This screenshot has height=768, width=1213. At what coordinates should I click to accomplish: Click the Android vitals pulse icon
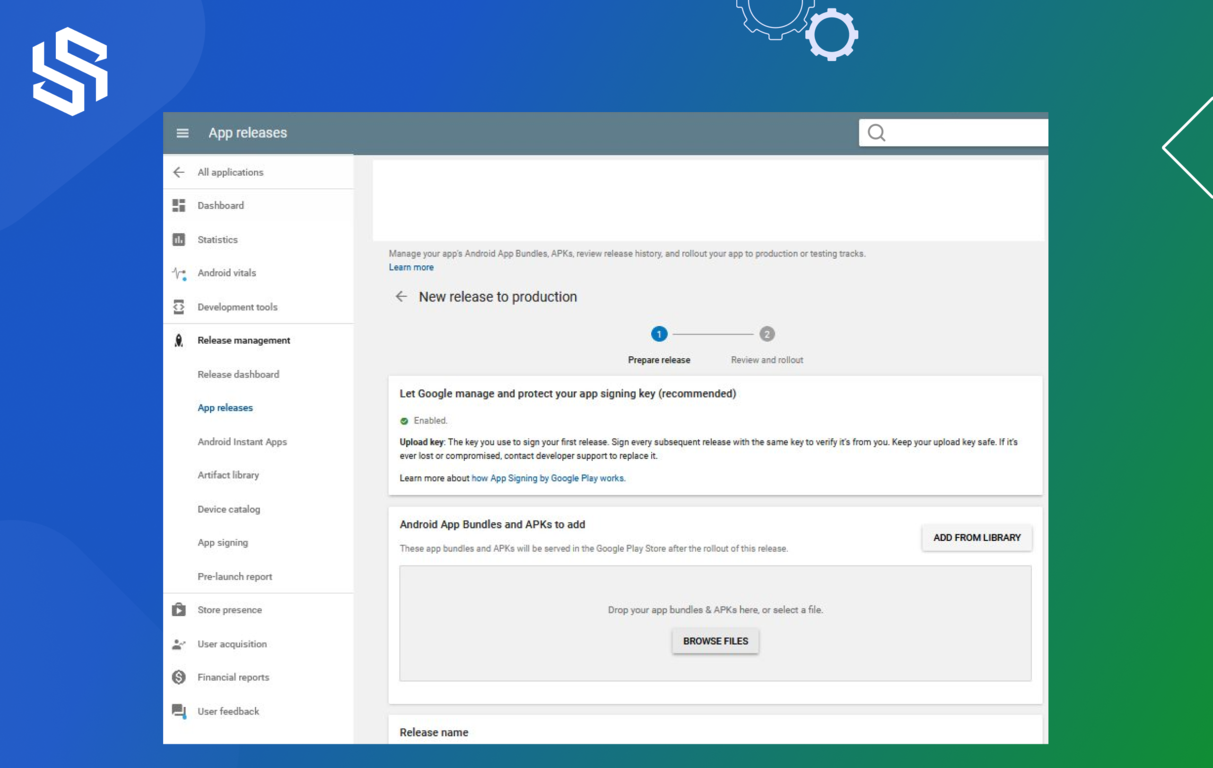tap(179, 273)
